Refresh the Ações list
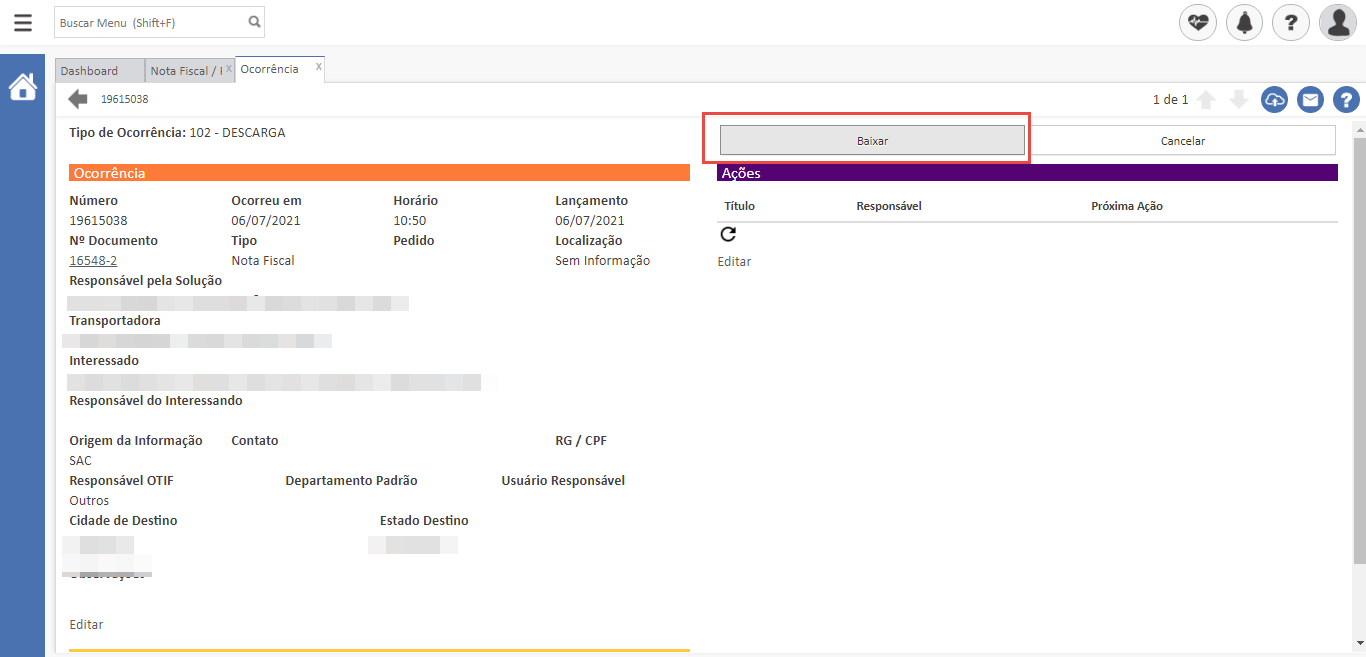 (728, 234)
